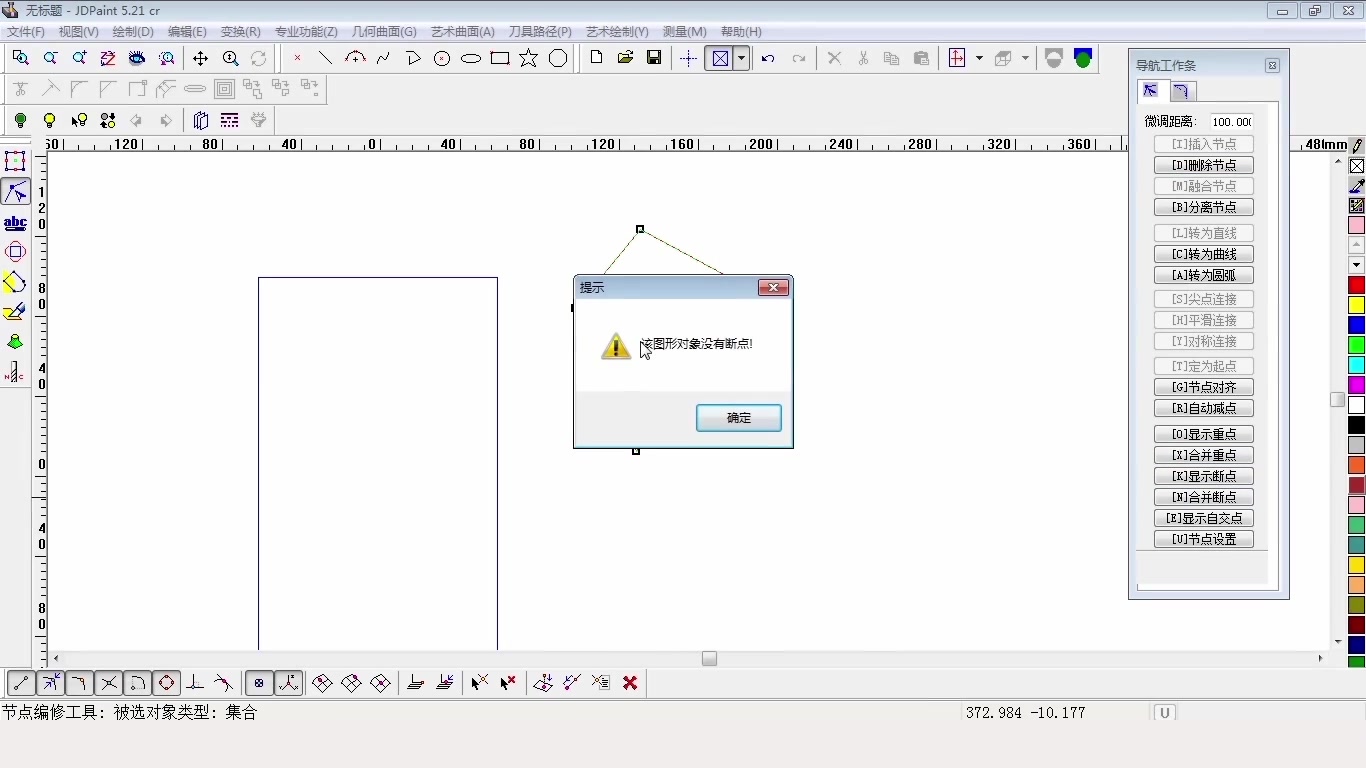Open 文件(F) menu
The width and height of the screenshot is (1366, 768).
click(x=26, y=32)
